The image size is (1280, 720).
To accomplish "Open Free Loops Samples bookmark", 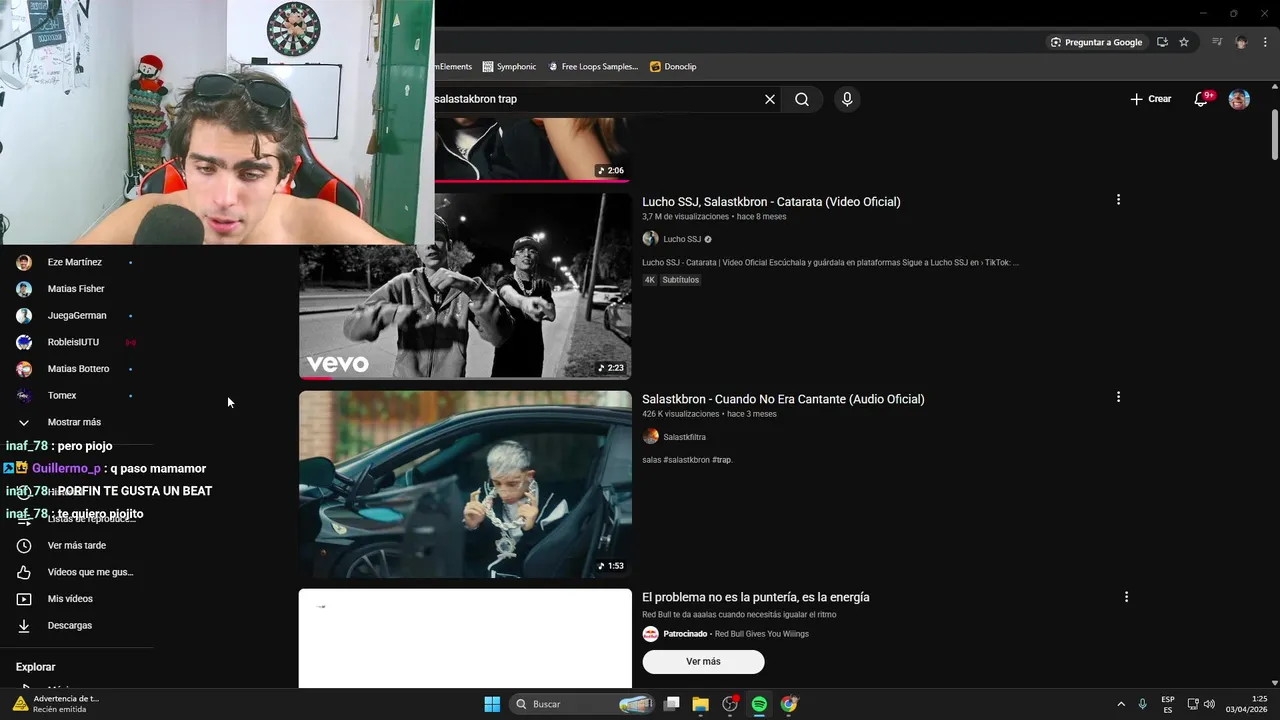I will [592, 66].
